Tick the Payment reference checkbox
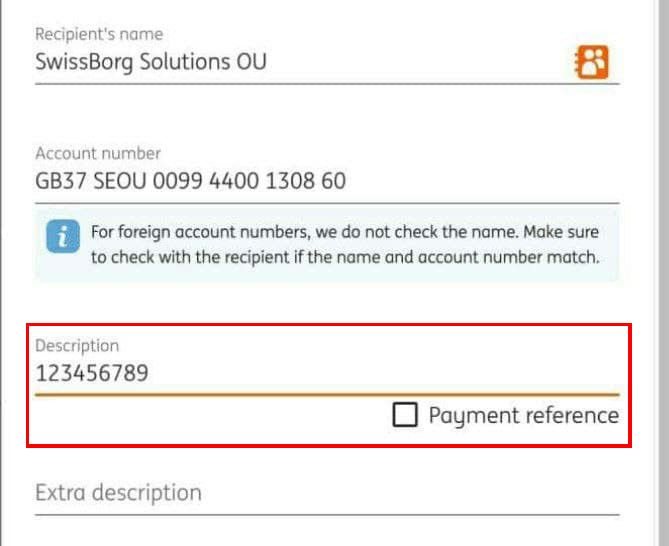669x546 pixels. click(x=405, y=415)
